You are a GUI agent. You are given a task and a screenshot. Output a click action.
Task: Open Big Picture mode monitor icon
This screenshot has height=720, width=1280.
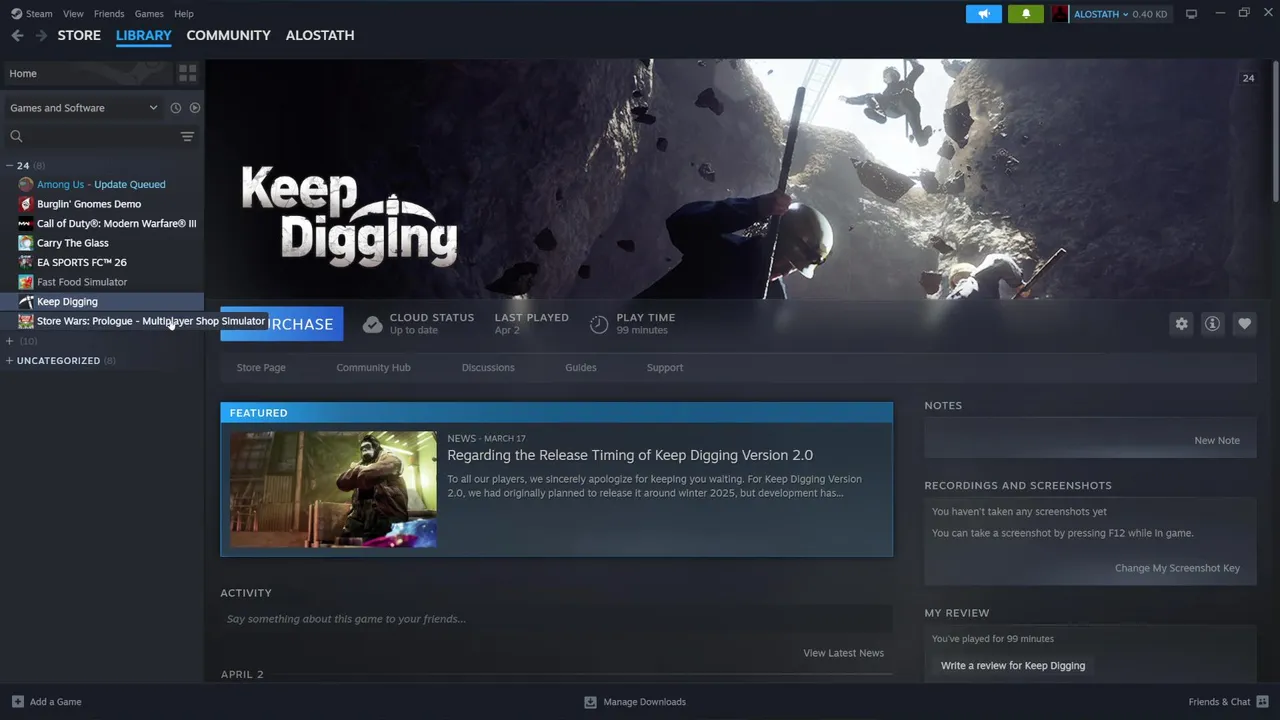pyautogui.click(x=1191, y=14)
